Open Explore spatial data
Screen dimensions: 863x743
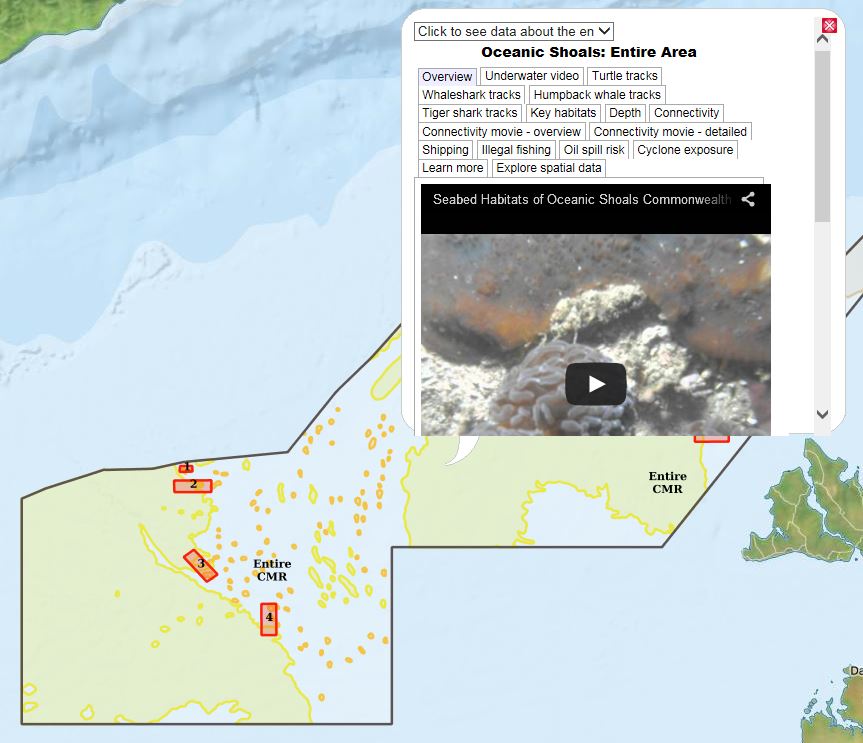tap(549, 168)
